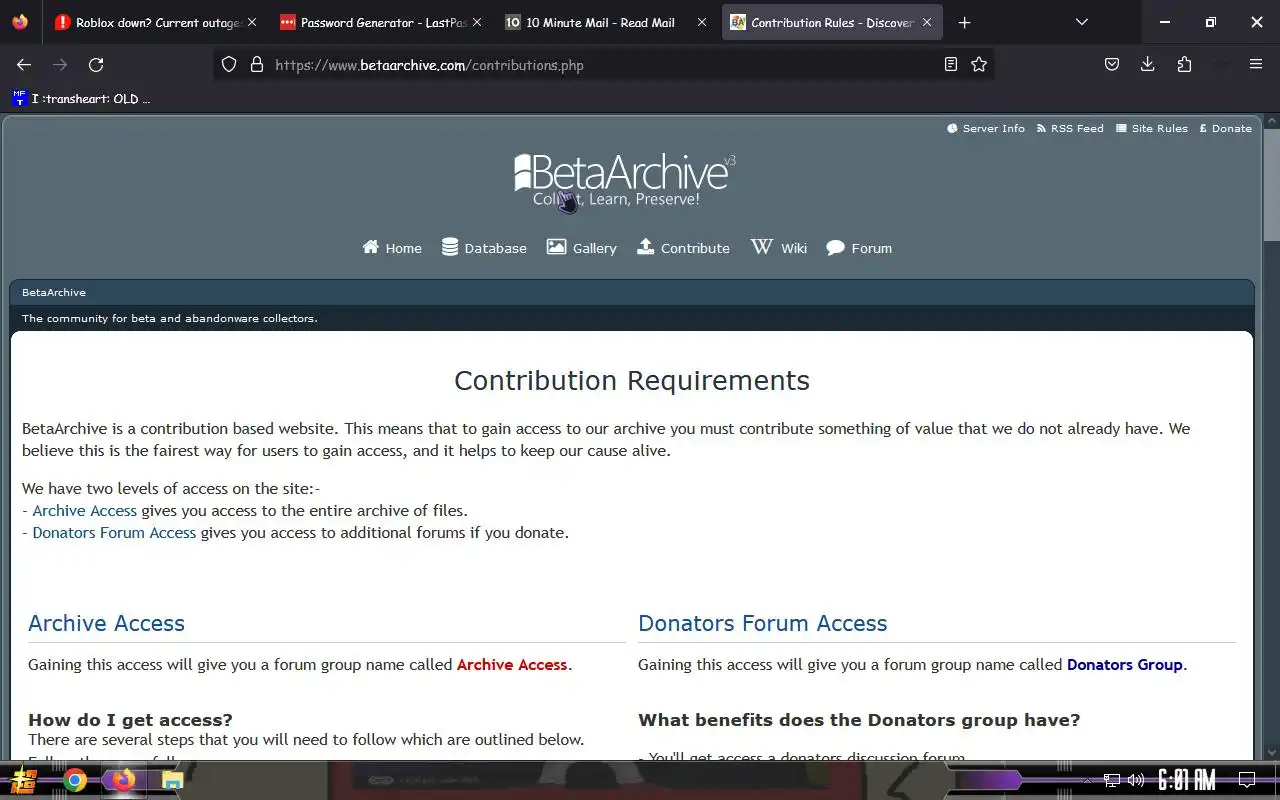Go back to the previous page
The width and height of the screenshot is (1280, 800).
pyautogui.click(x=24, y=64)
